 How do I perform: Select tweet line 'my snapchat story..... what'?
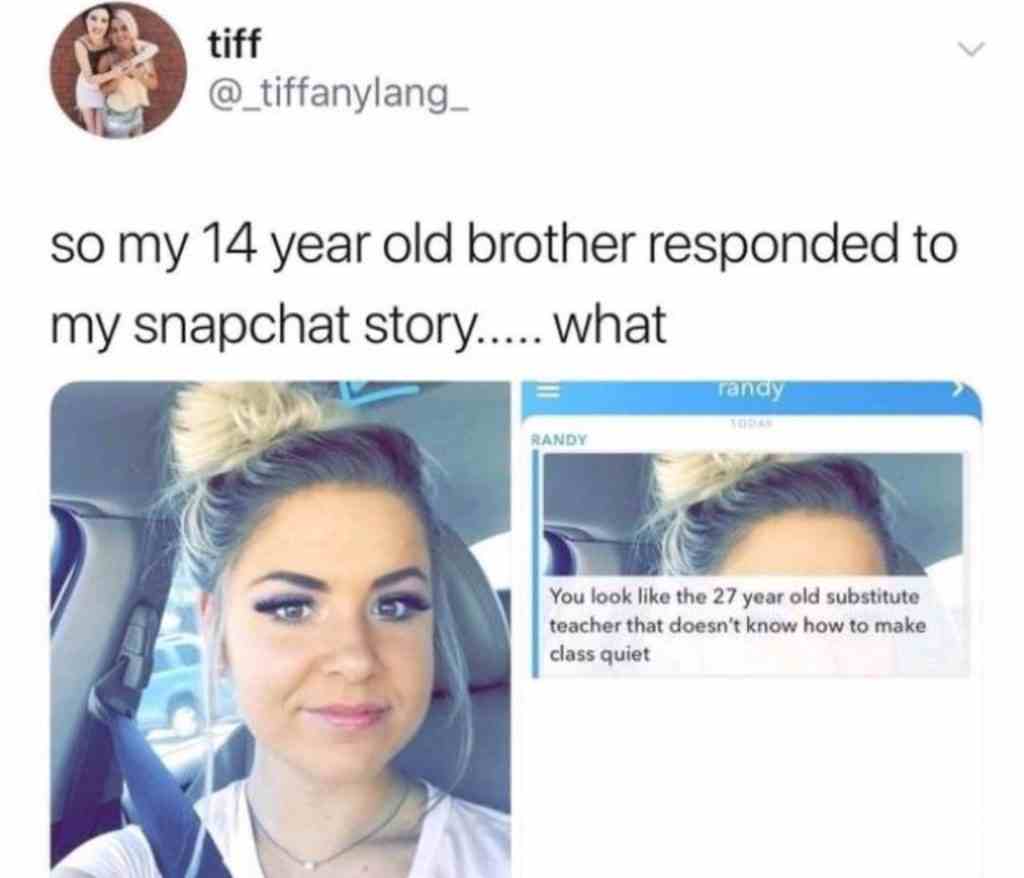click(359, 325)
